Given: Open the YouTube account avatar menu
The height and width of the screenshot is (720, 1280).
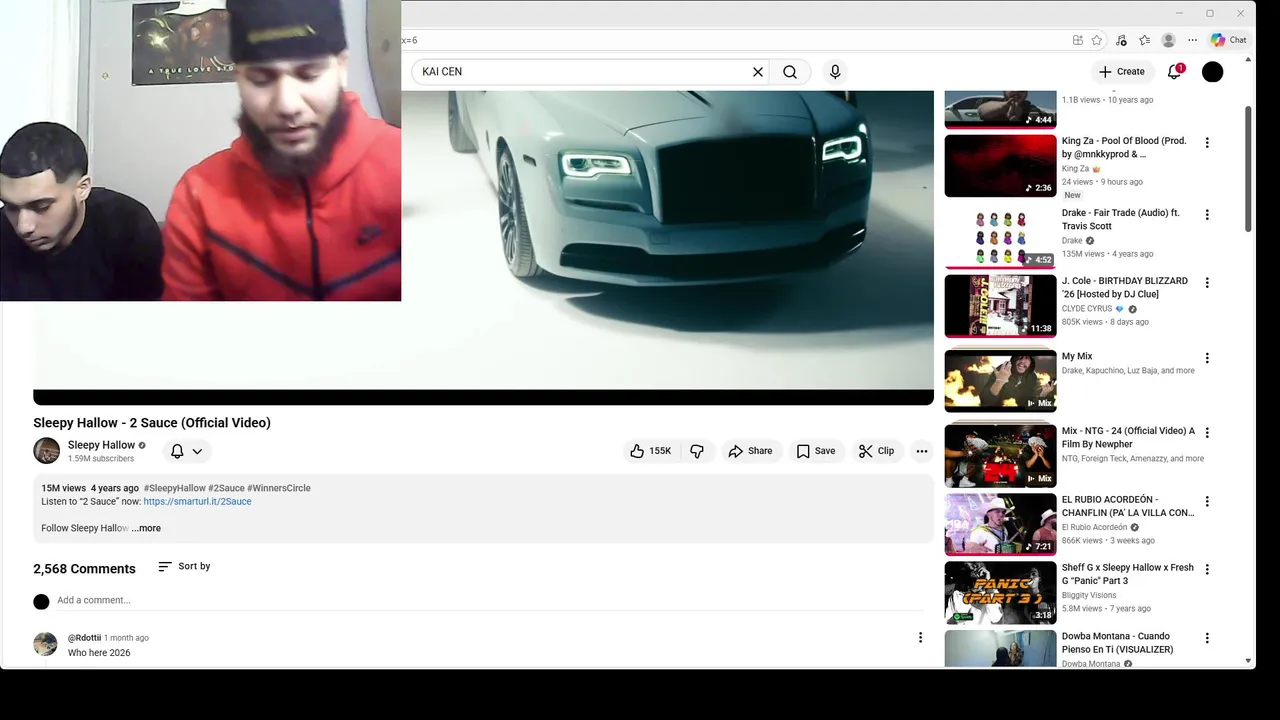Looking at the screenshot, I should (x=1212, y=72).
